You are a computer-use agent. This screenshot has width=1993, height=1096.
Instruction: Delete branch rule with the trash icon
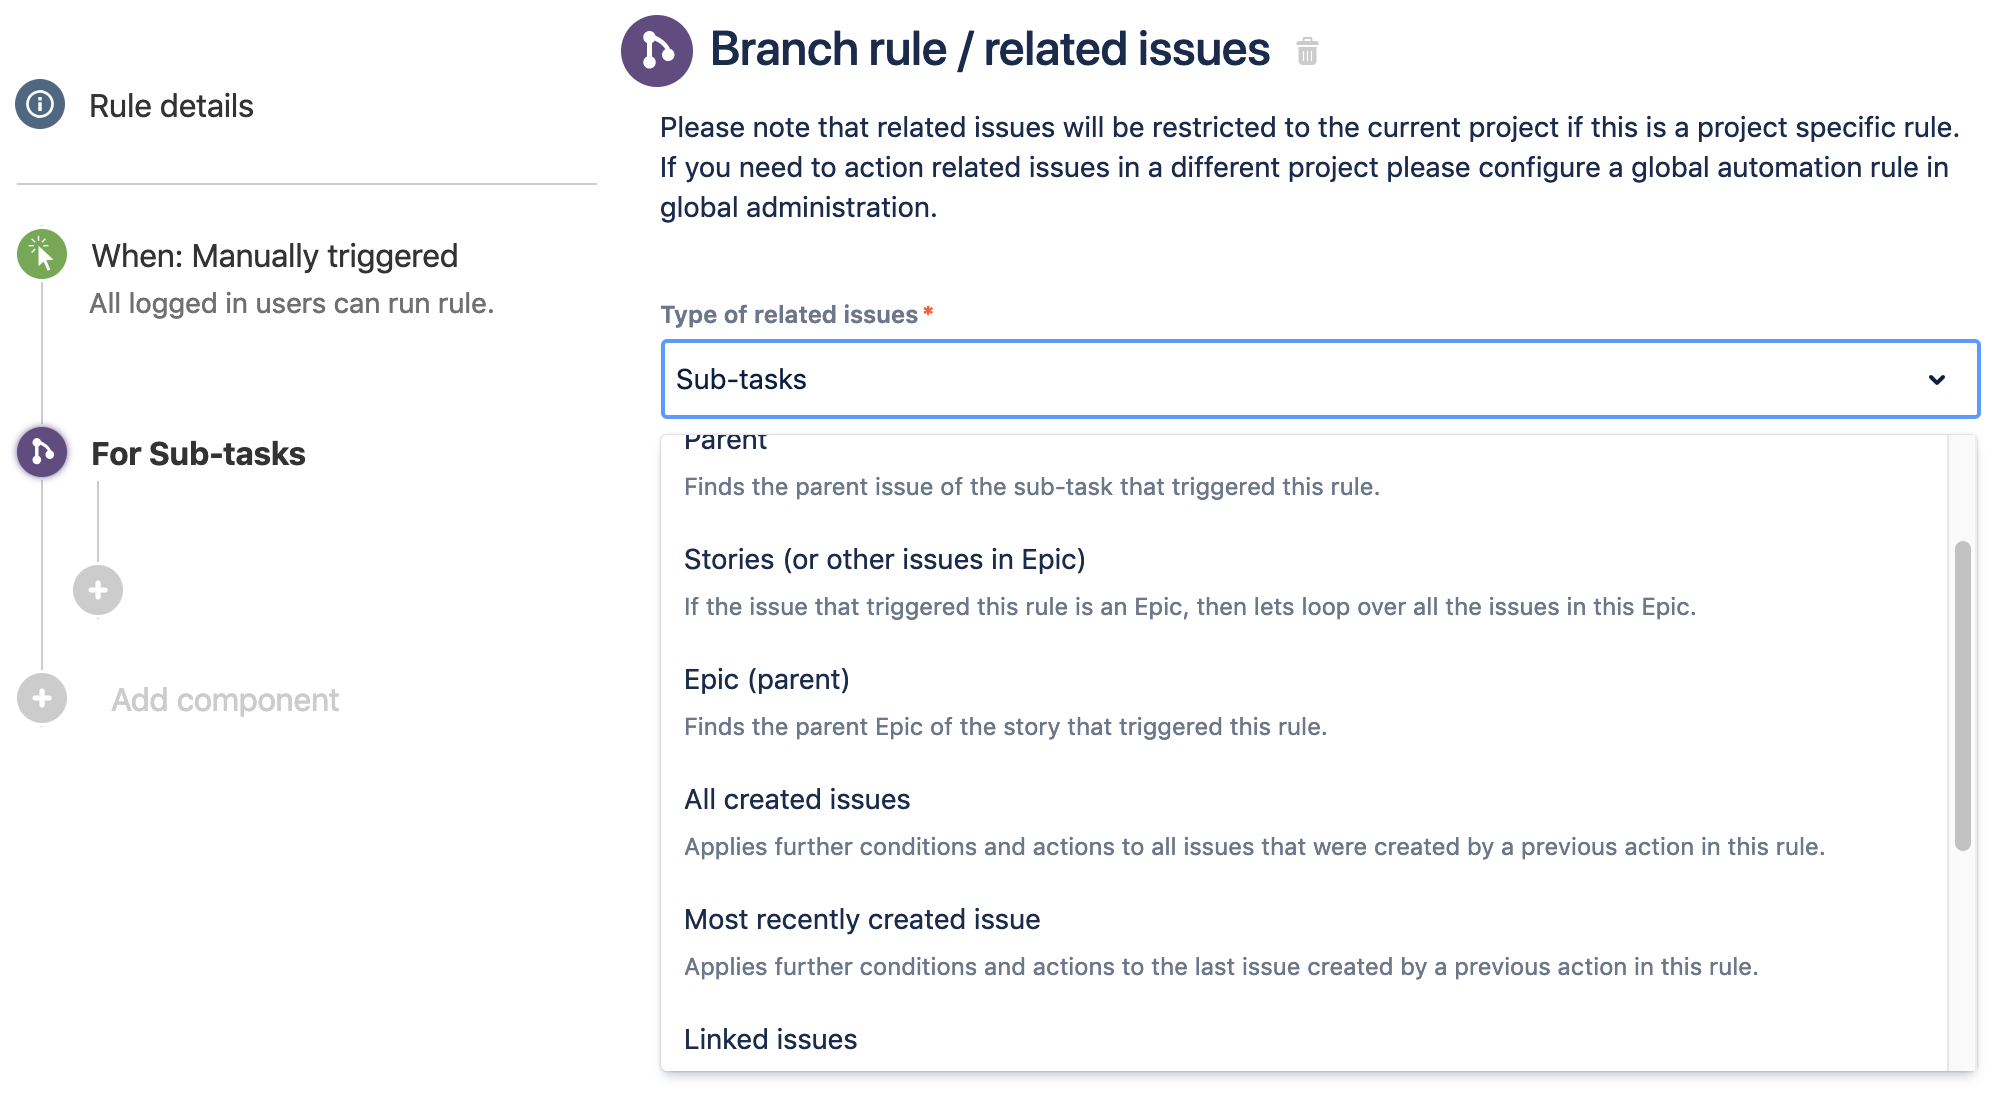click(x=1307, y=51)
